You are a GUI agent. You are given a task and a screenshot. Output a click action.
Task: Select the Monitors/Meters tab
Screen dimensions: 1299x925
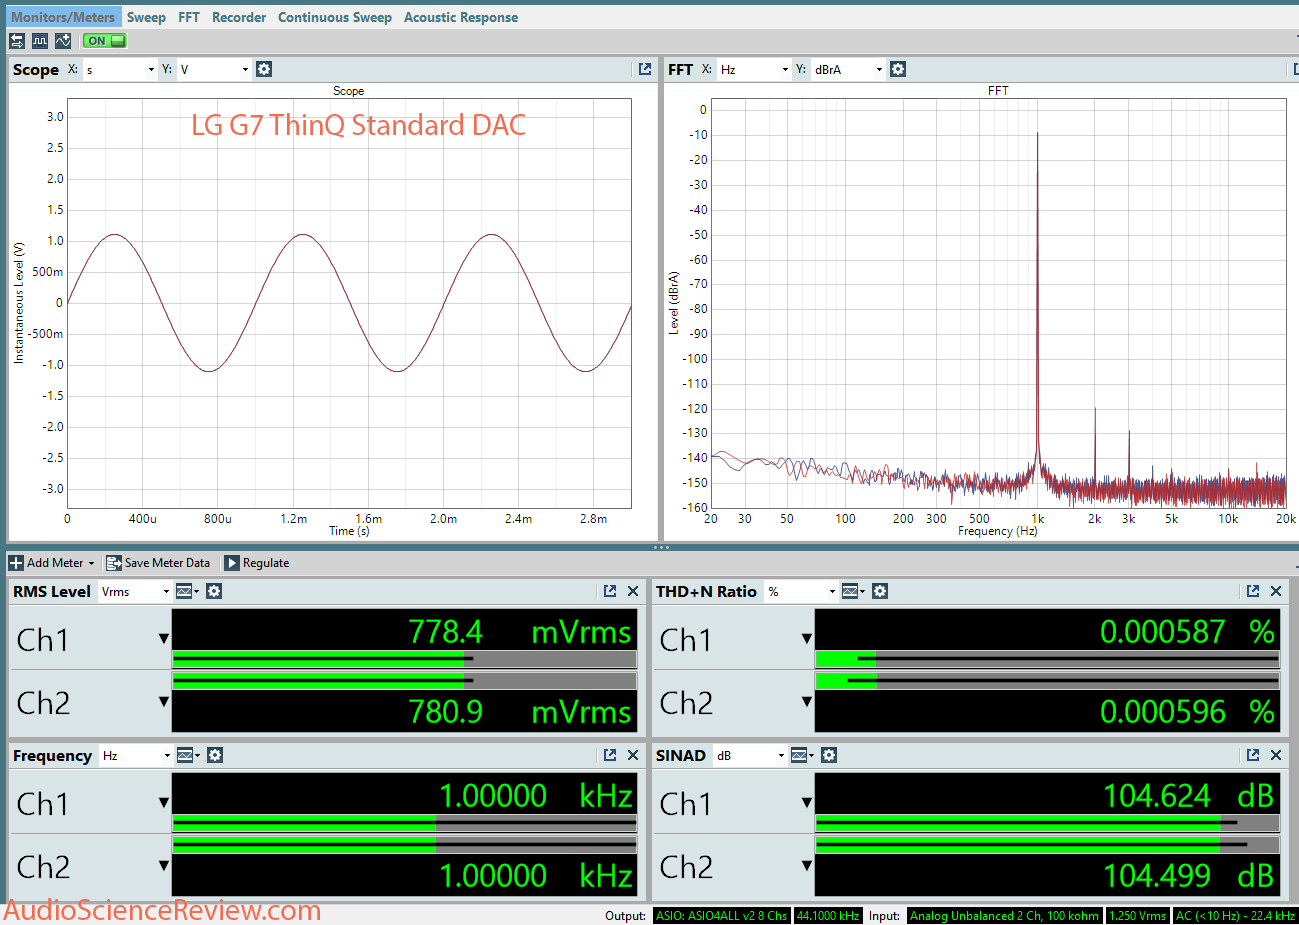coord(62,17)
